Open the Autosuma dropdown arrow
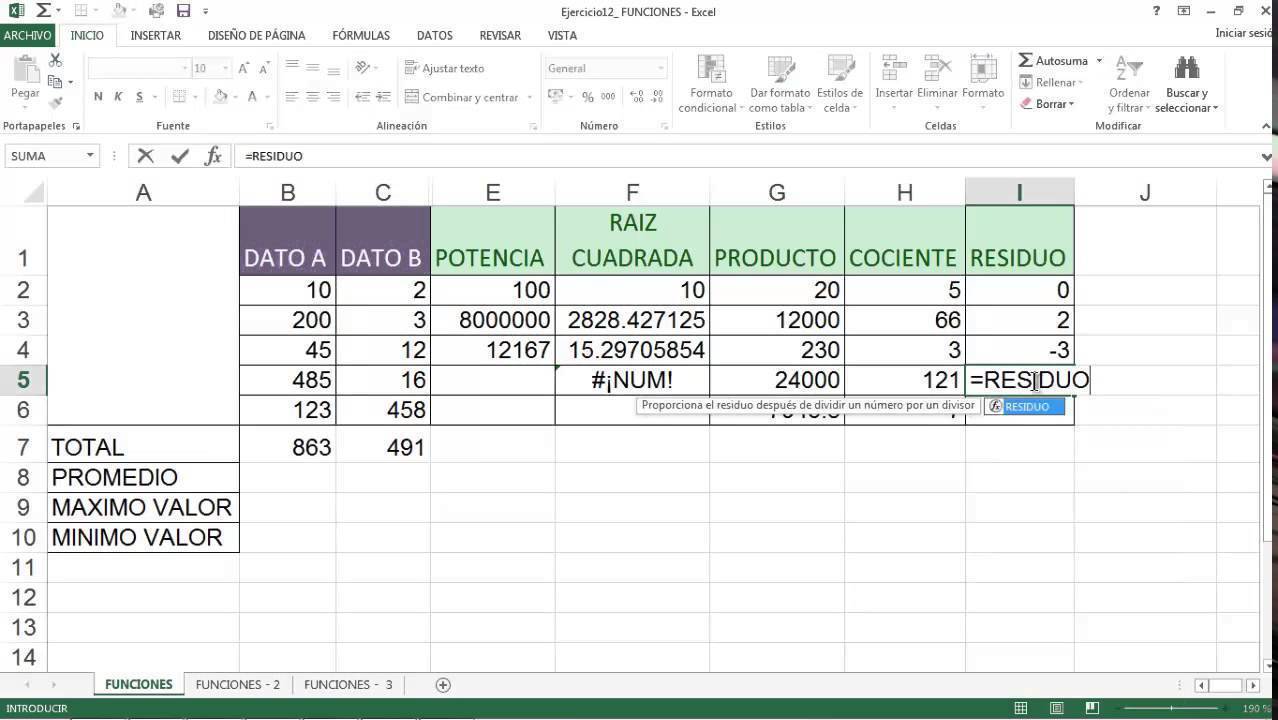The image size is (1278, 720). pos(1099,61)
